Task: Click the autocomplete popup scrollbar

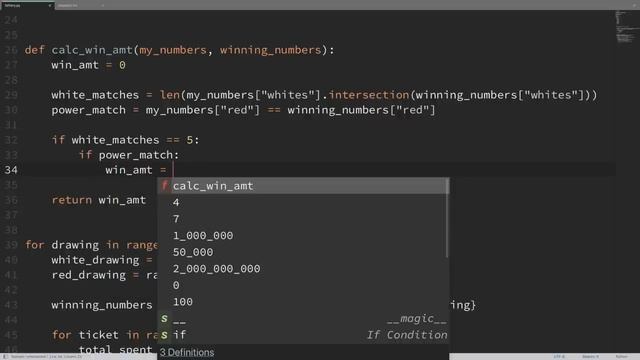Action: tap(448, 218)
